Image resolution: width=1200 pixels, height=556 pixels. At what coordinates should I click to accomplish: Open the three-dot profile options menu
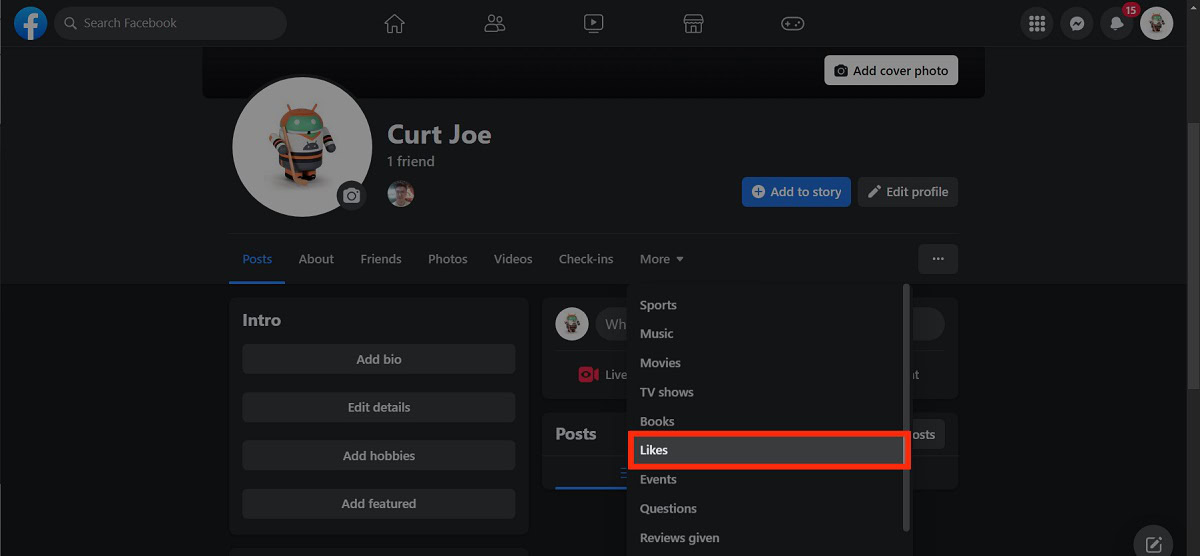(x=937, y=259)
